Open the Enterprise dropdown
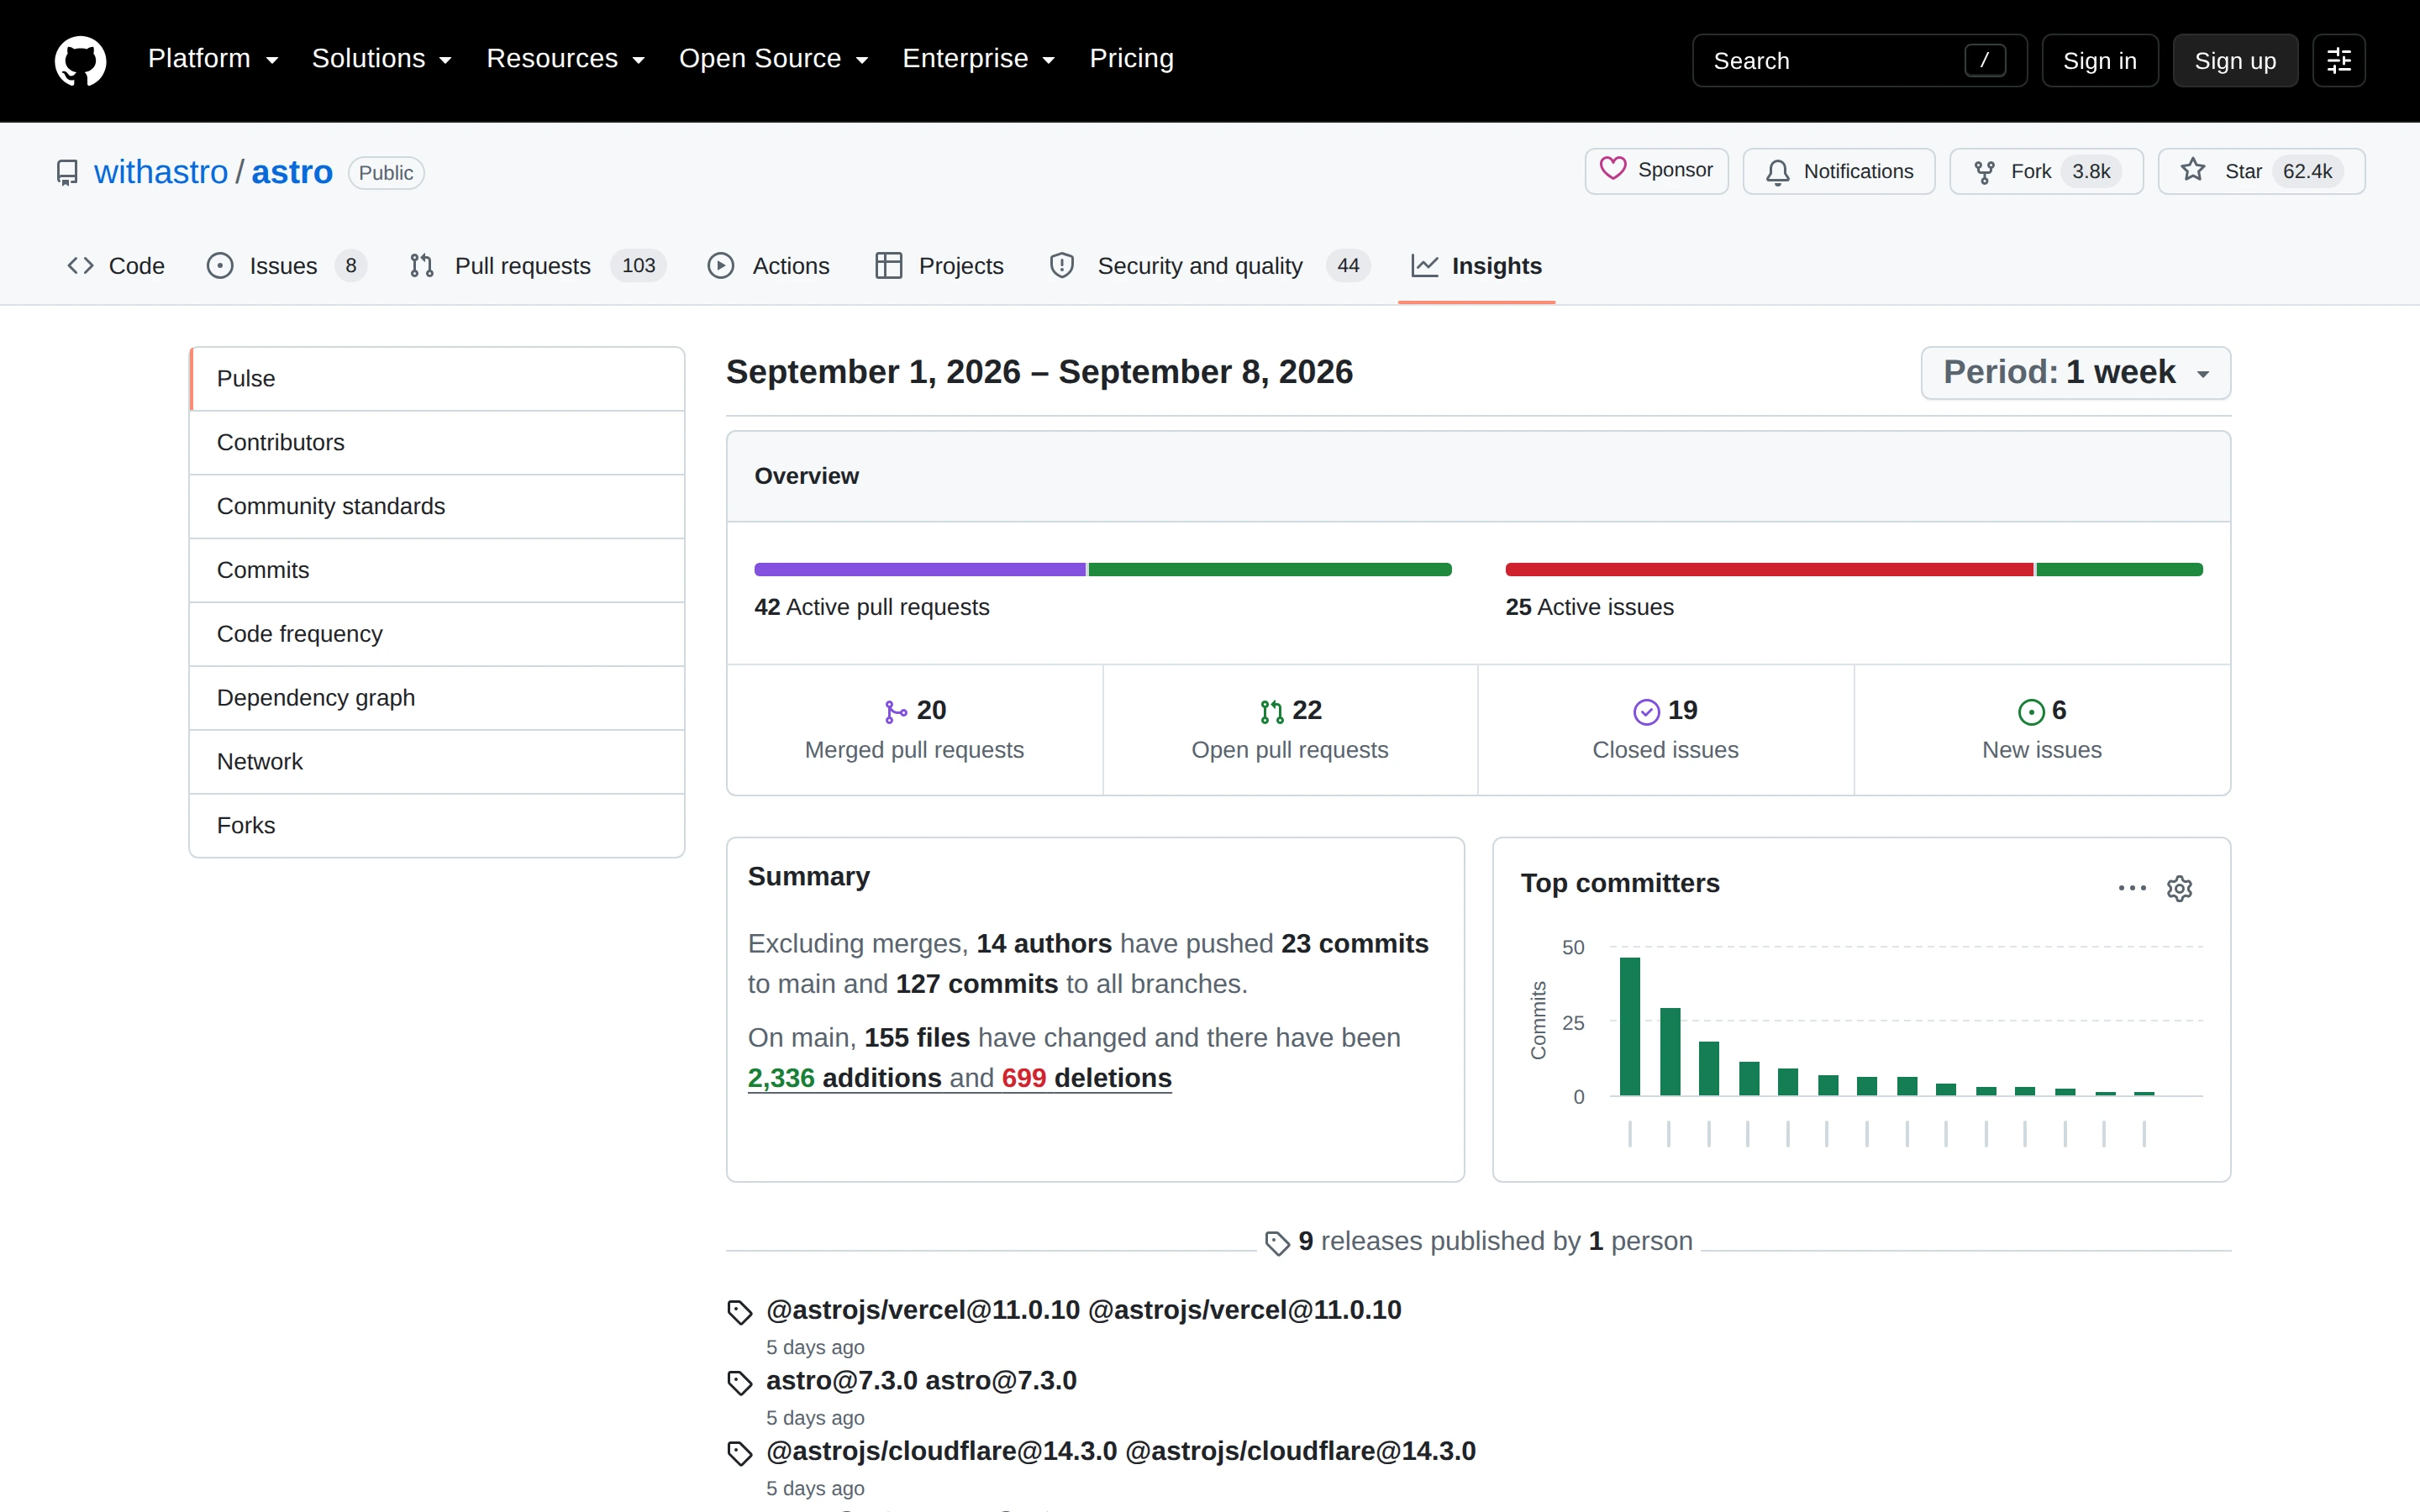 [978, 59]
